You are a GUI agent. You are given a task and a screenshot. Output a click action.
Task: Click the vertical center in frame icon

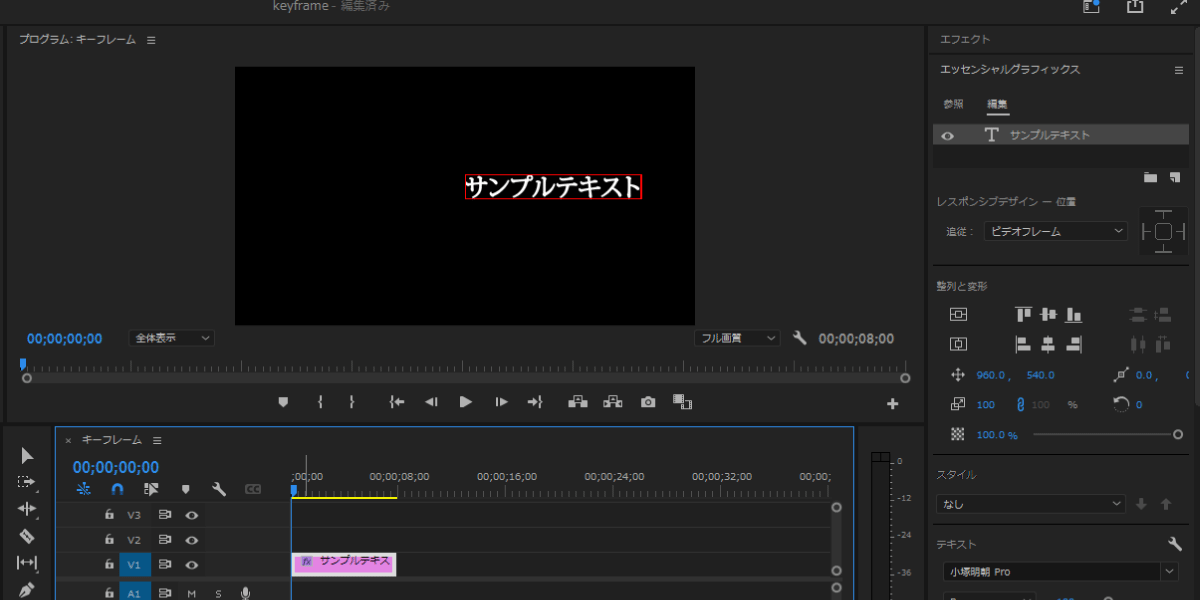[958, 314]
